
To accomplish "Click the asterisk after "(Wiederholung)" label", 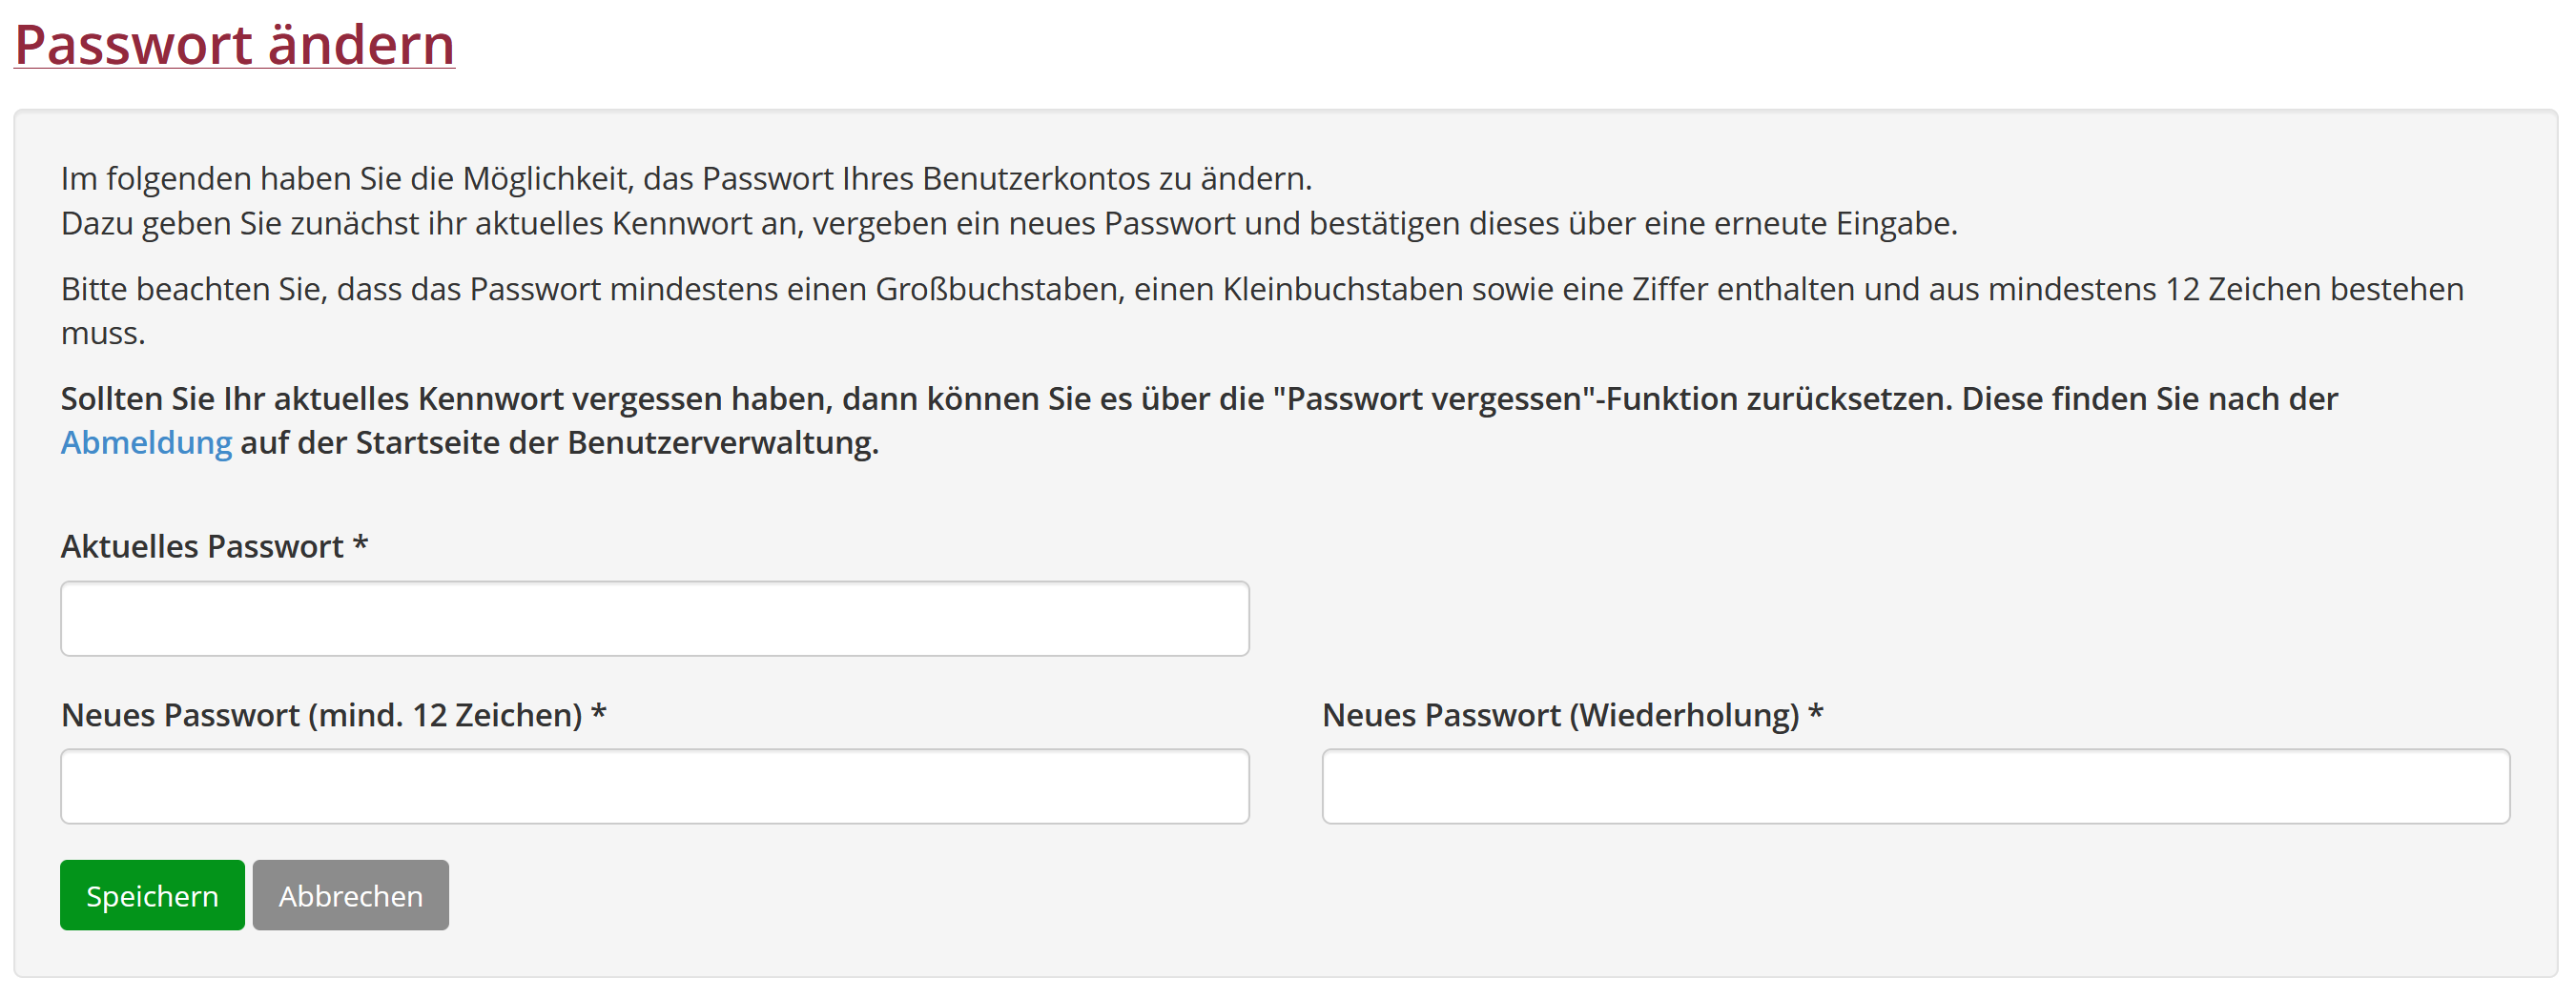I will [1816, 713].
